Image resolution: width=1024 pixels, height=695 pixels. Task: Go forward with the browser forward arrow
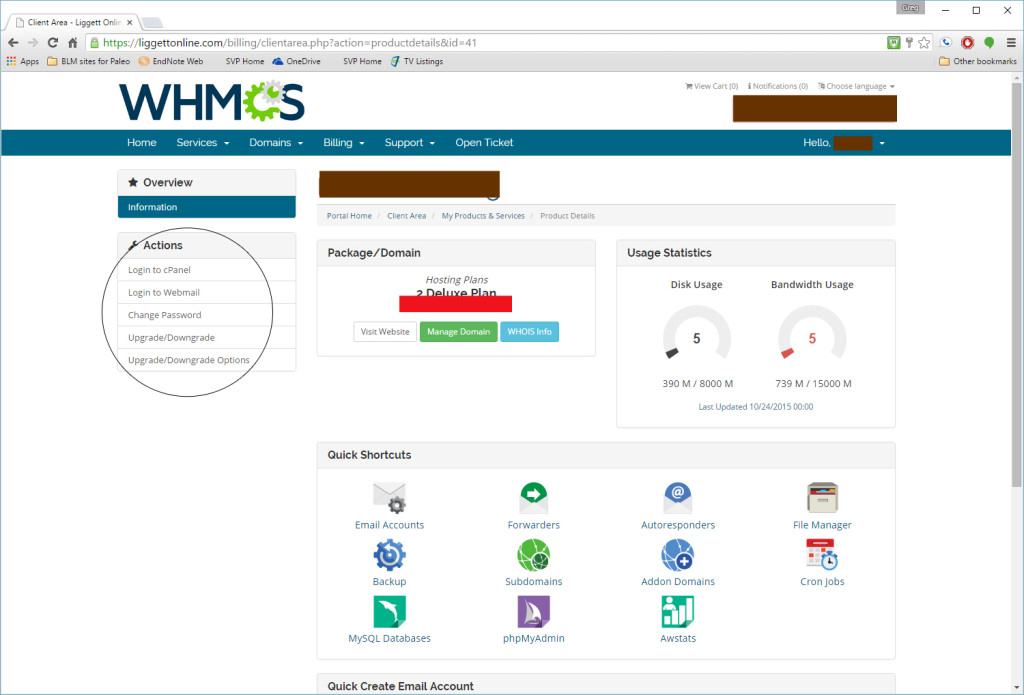click(x=33, y=42)
